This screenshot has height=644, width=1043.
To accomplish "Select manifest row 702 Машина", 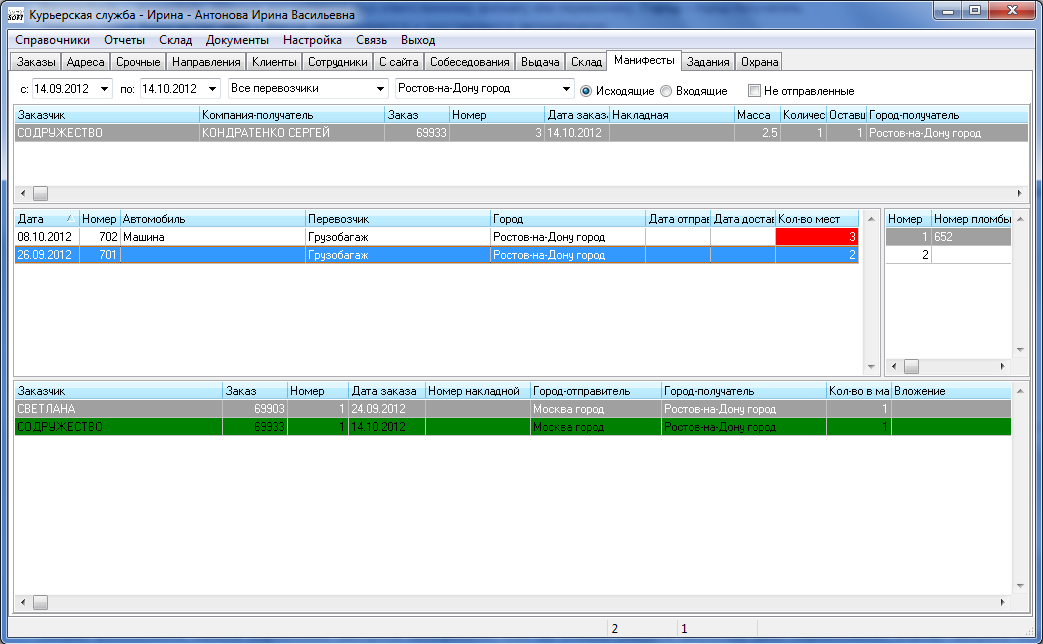I will tap(436, 237).
